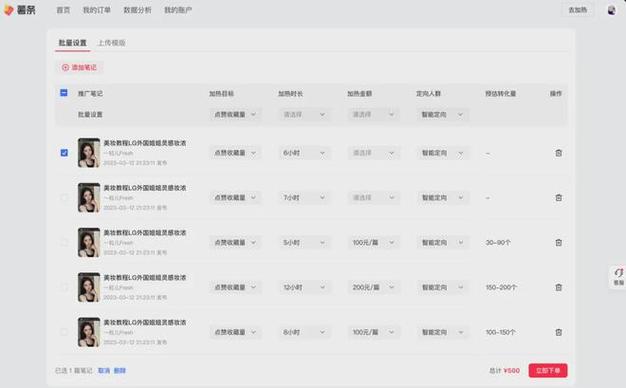Click the 总计 ¥500 total amount

505,371
